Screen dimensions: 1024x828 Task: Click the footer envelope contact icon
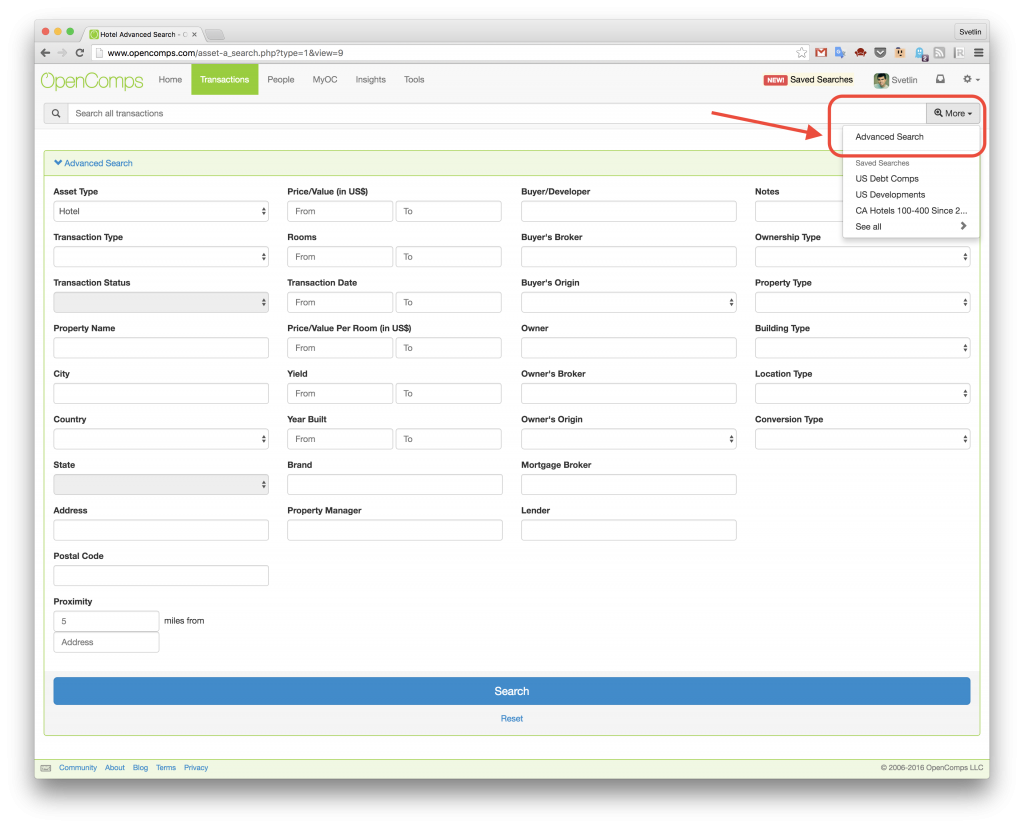click(46, 768)
